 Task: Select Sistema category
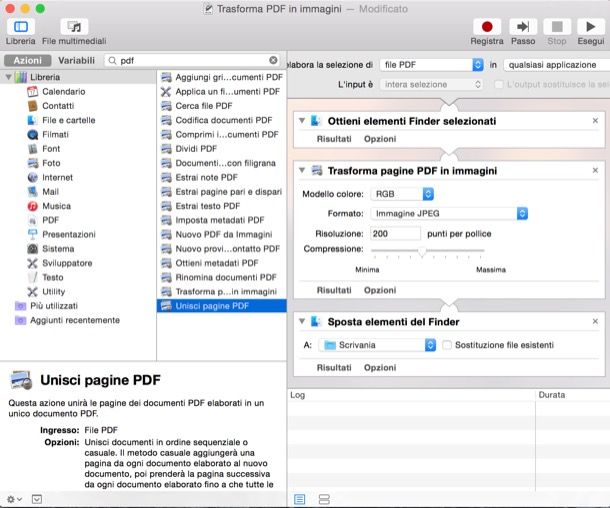[58, 249]
